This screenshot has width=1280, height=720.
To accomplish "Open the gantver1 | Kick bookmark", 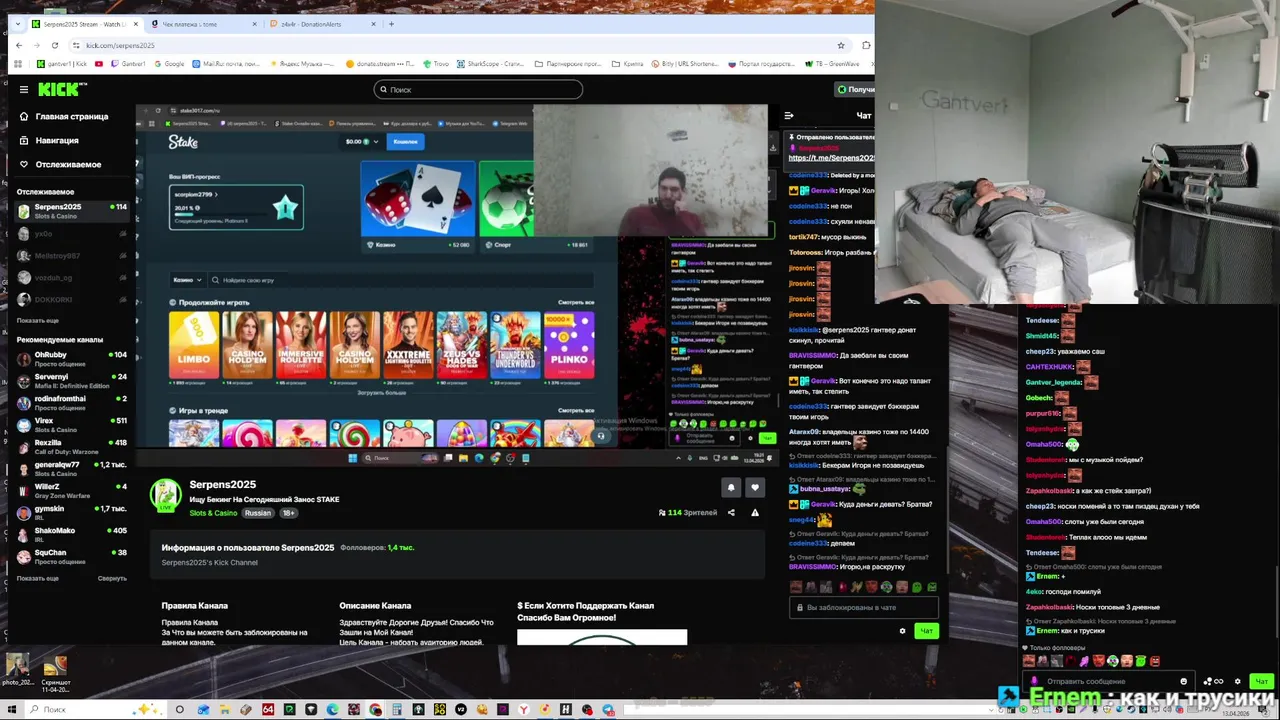I will 61,64.
